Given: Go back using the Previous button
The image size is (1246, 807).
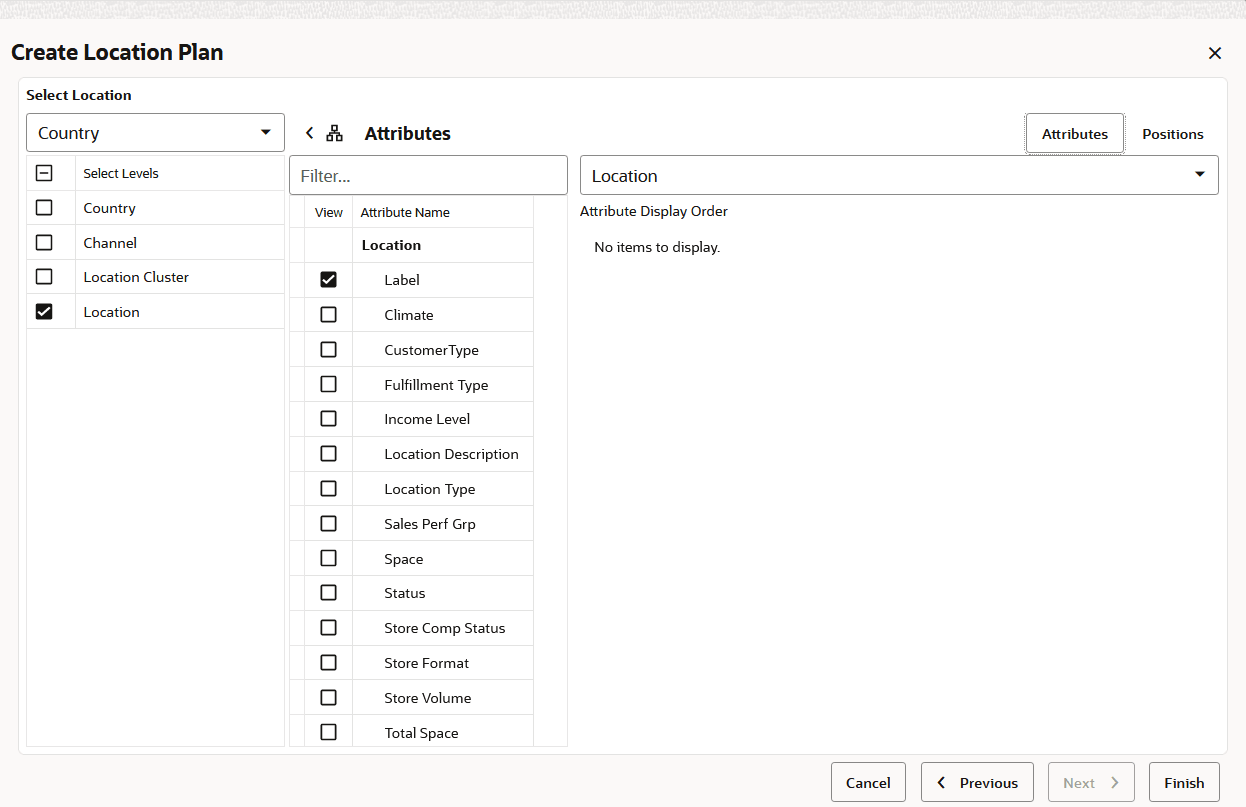Looking at the screenshot, I should 977,782.
